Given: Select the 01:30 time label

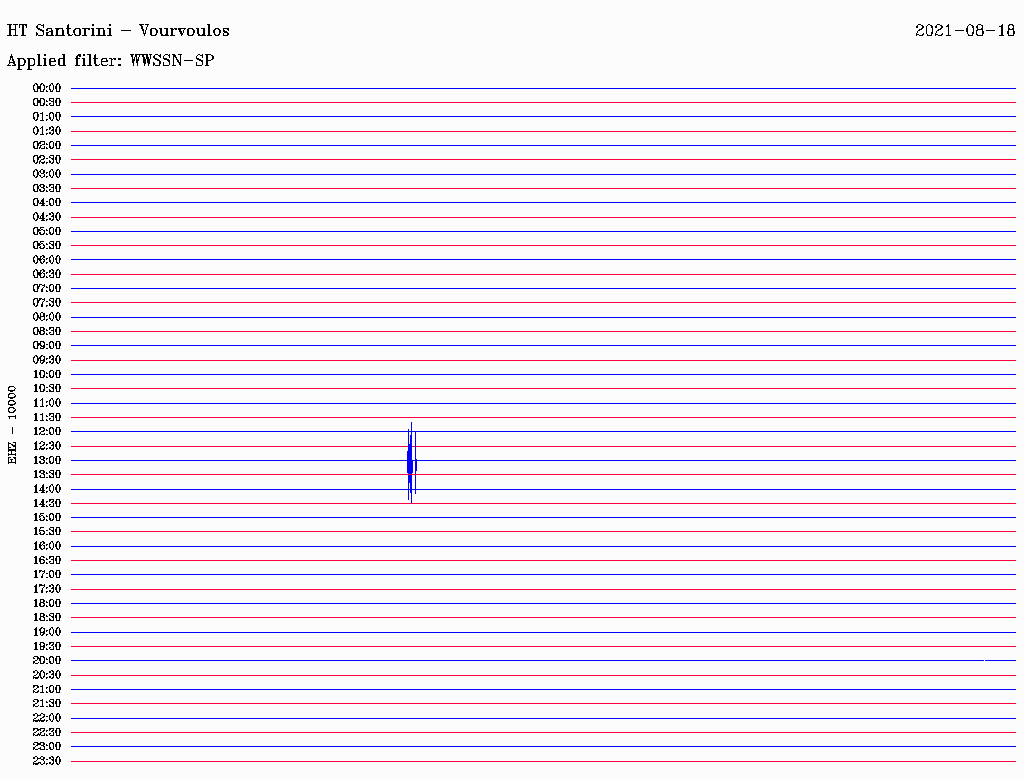Looking at the screenshot, I should tap(47, 131).
